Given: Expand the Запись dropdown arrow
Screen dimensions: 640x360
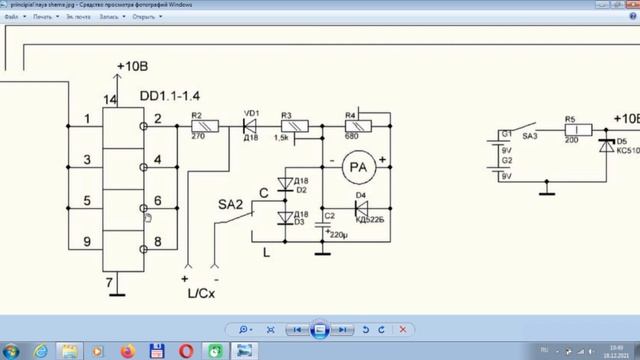Looking at the screenshot, I should (x=124, y=17).
